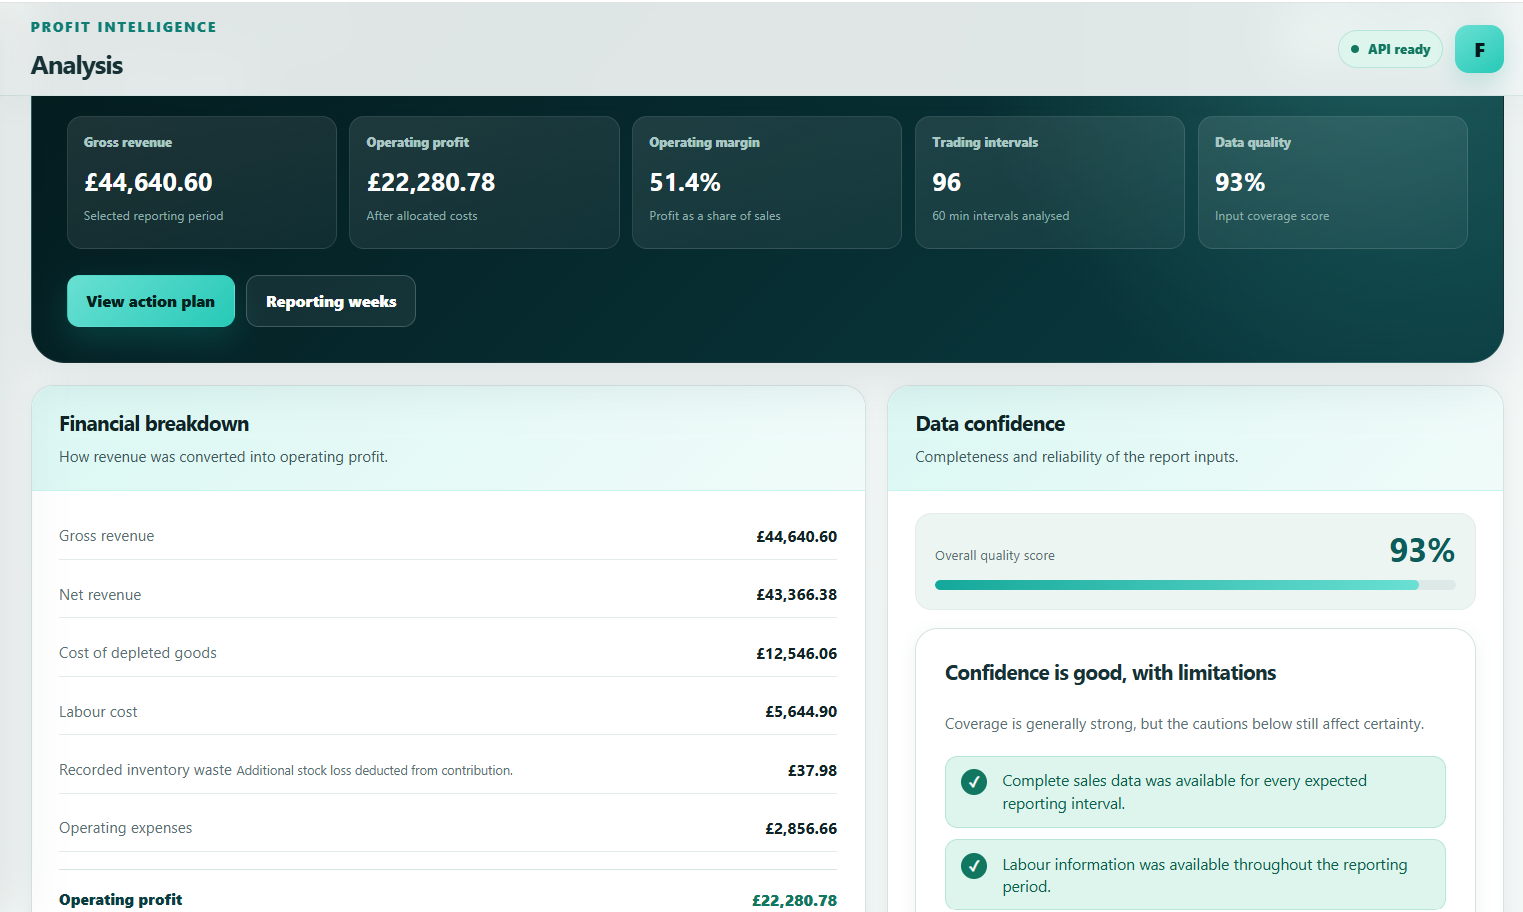Click the labour information availability note

1195,875
